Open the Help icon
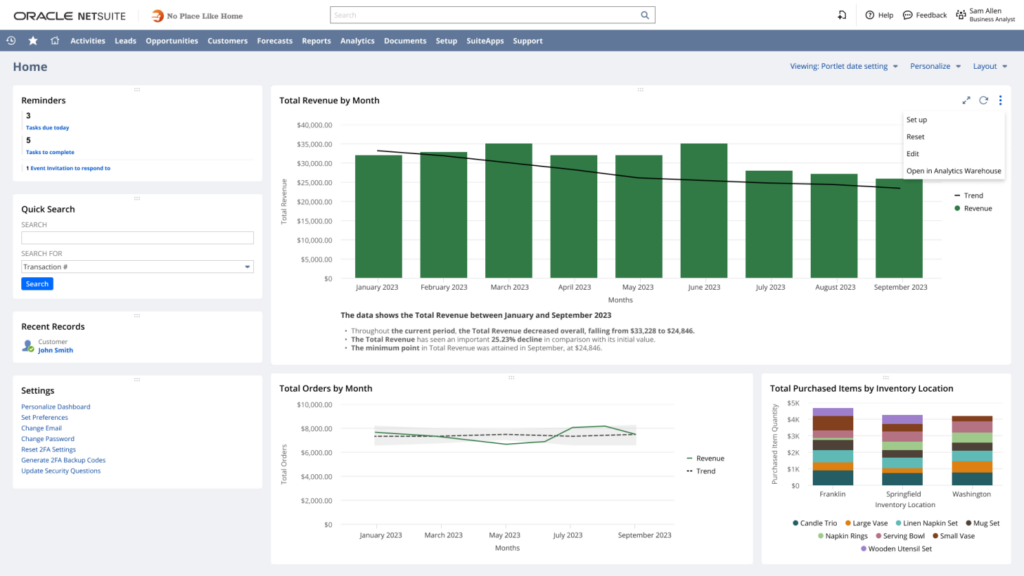The width and height of the screenshot is (1024, 576). tap(870, 15)
